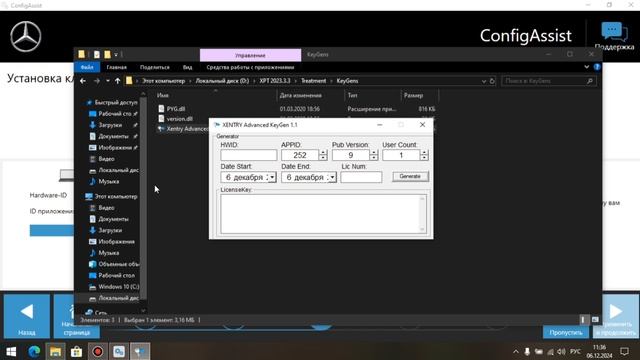Increase the User Count value
The image size is (640, 360).
click(424, 153)
